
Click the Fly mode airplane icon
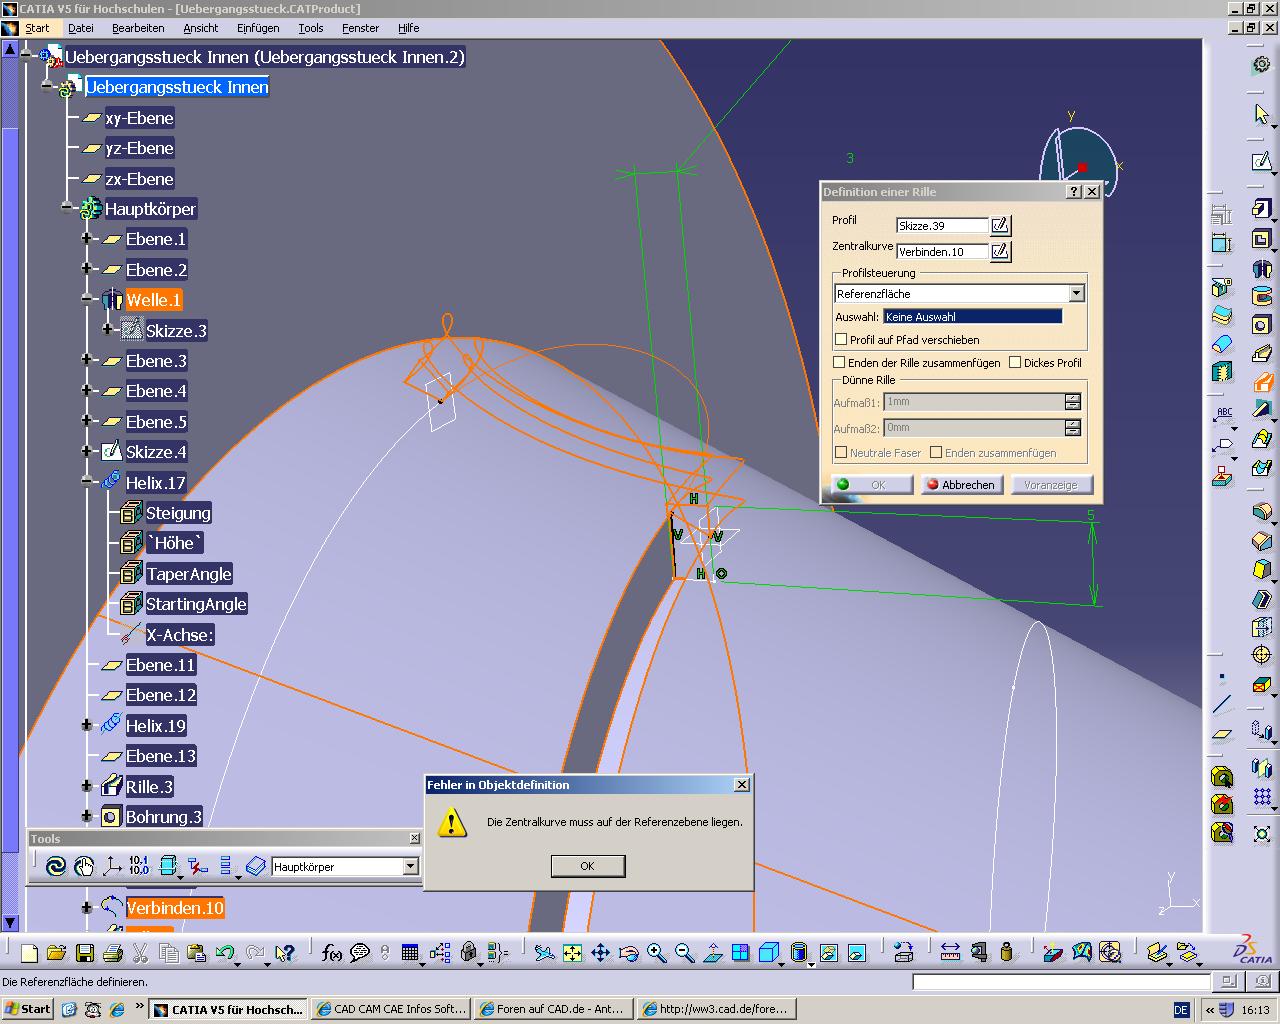point(544,953)
